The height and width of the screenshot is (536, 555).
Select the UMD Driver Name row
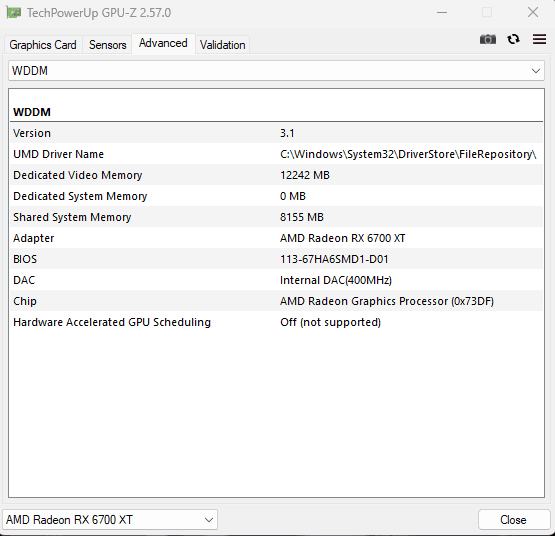(x=276, y=154)
